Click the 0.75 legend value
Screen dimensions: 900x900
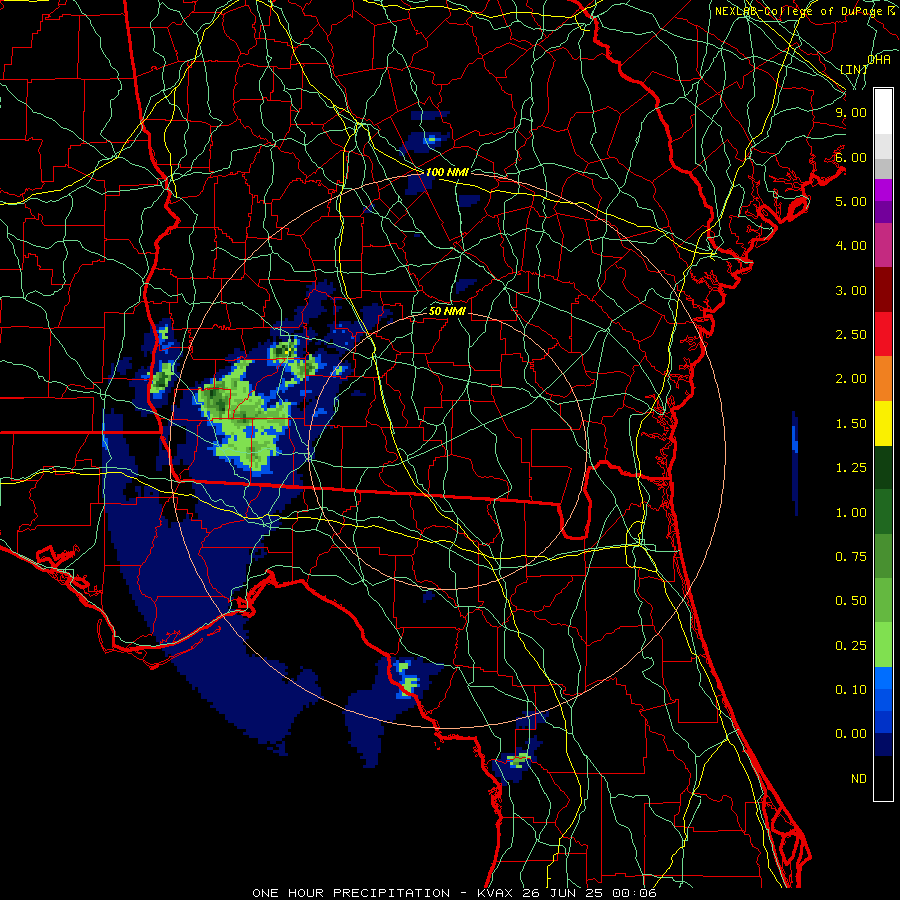(x=851, y=557)
